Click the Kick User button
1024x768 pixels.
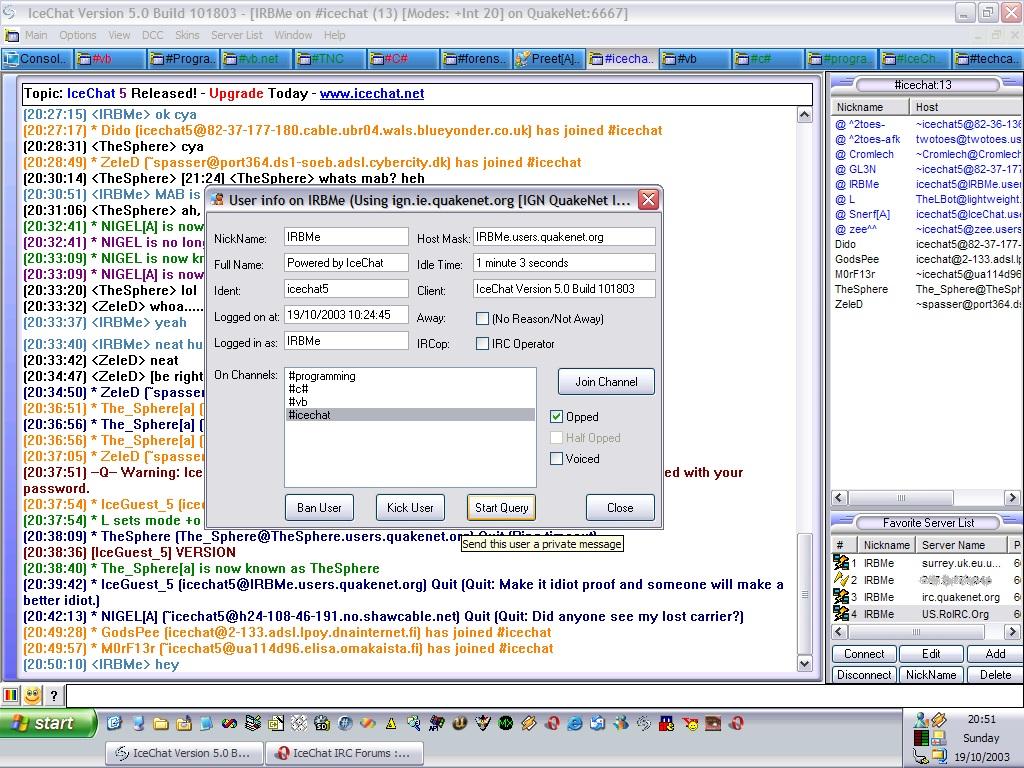click(x=410, y=507)
